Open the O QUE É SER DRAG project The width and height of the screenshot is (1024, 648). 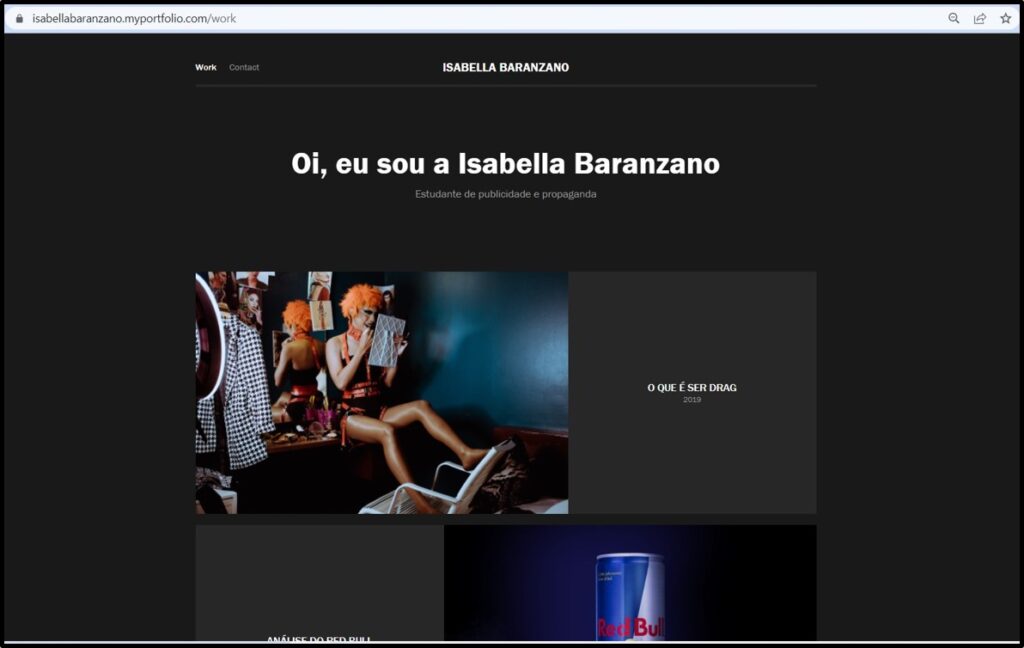click(x=692, y=387)
